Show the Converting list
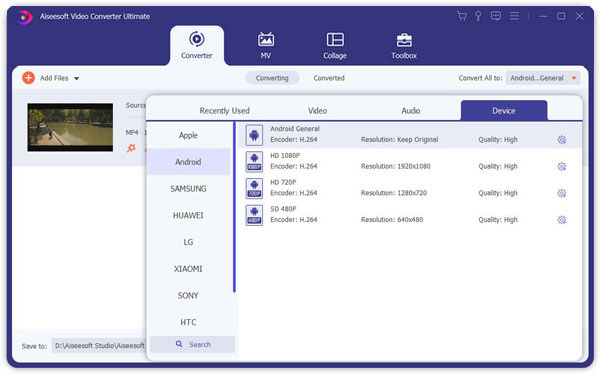Screen dimensions: 600x374 coord(272,78)
